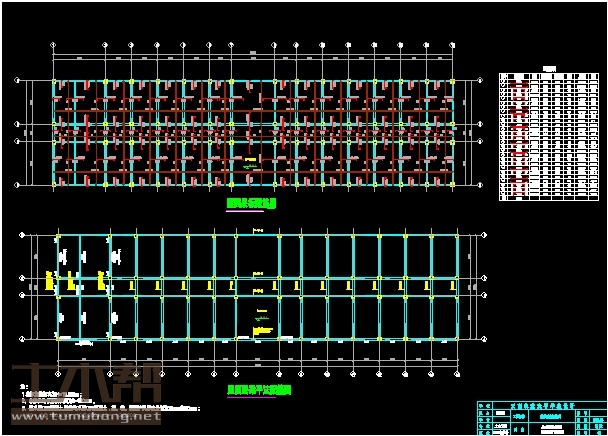Screen dimensions: 608x436
Task: Click the upper floor plan green title label
Action: click(251, 203)
